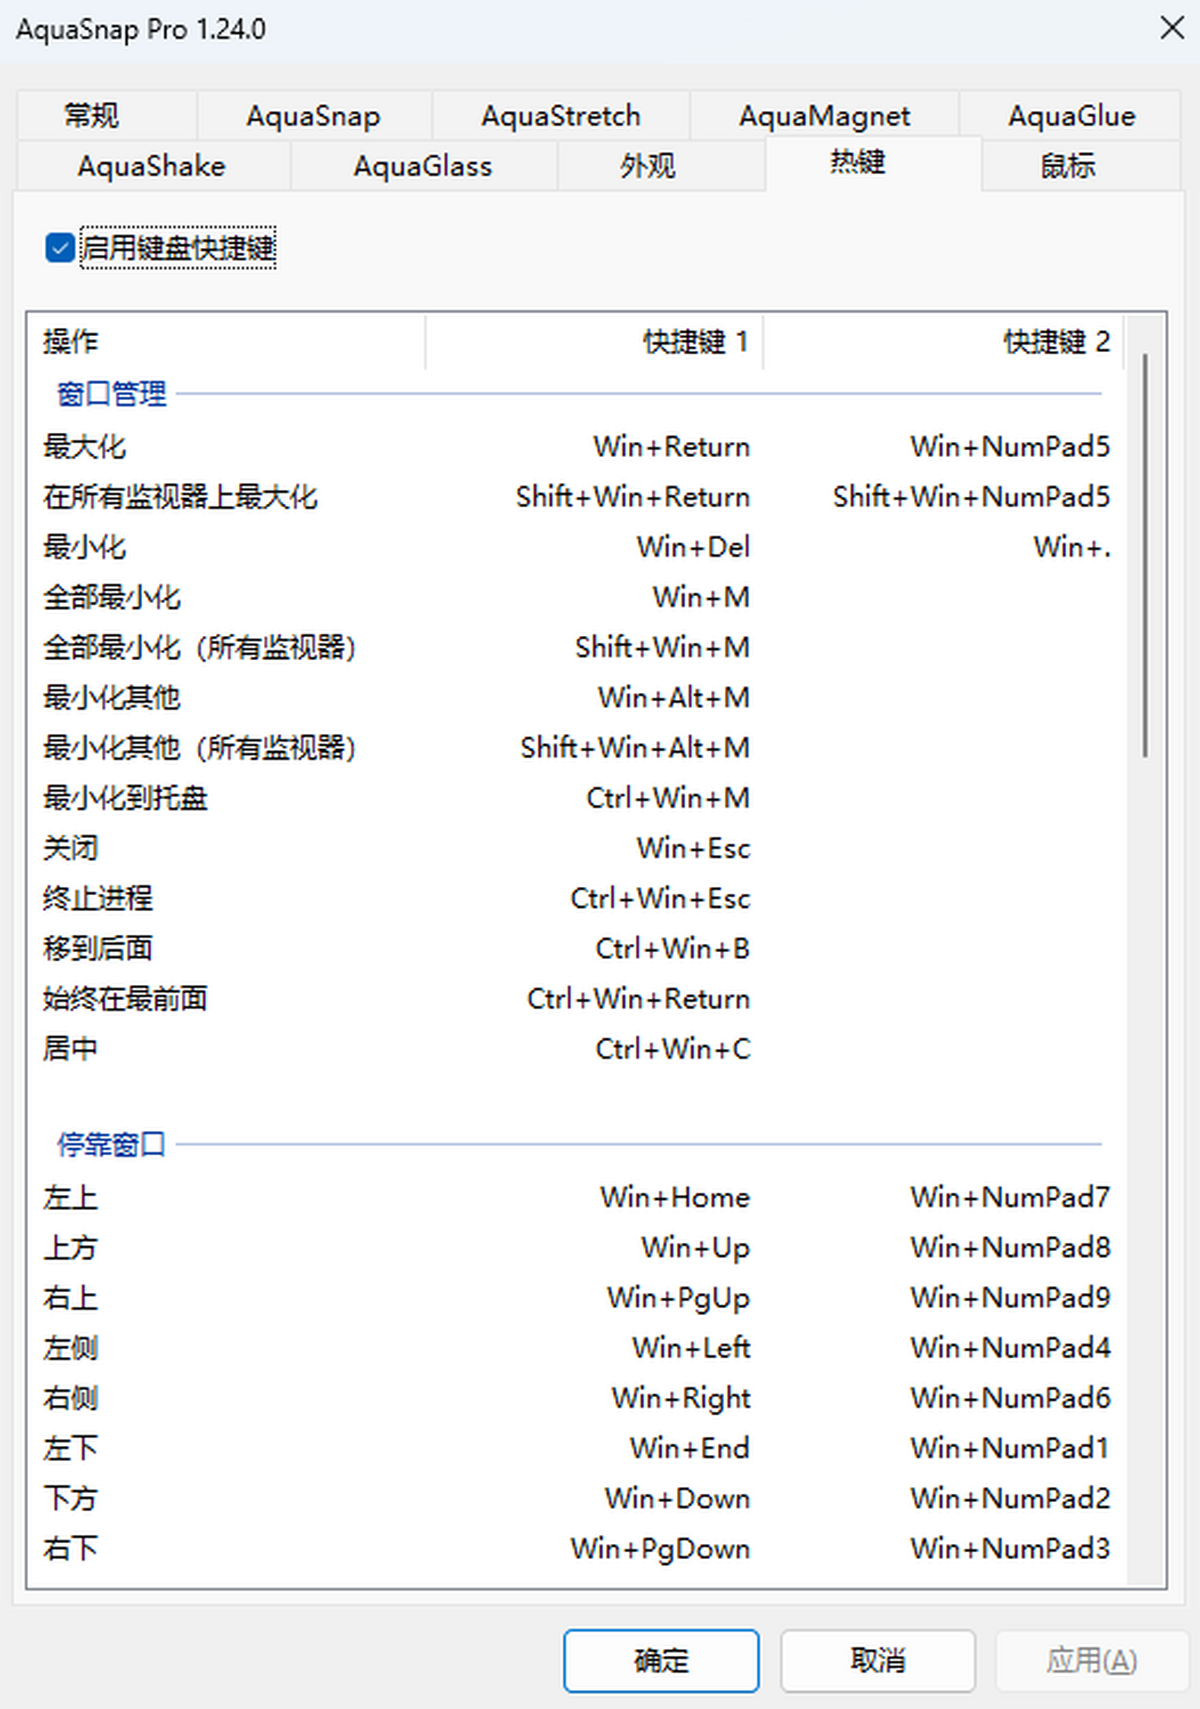Click the Win+NumPad3 shortcut cell
Viewport: 1200px width, 1709px height.
(1010, 1548)
